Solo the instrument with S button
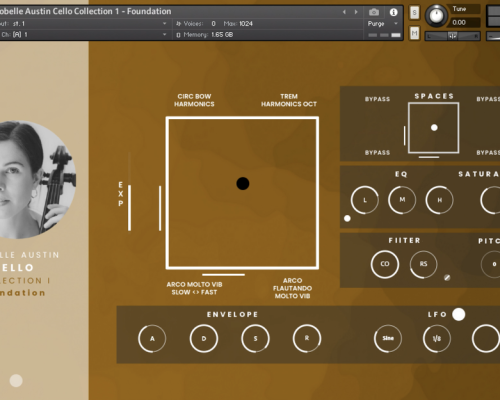The image size is (500, 400). click(414, 13)
